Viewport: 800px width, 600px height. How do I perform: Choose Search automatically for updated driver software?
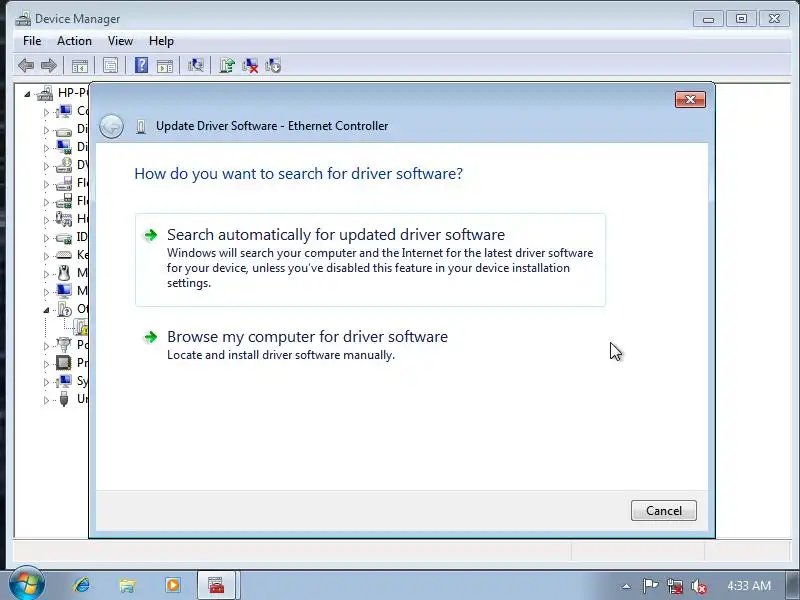click(x=370, y=260)
